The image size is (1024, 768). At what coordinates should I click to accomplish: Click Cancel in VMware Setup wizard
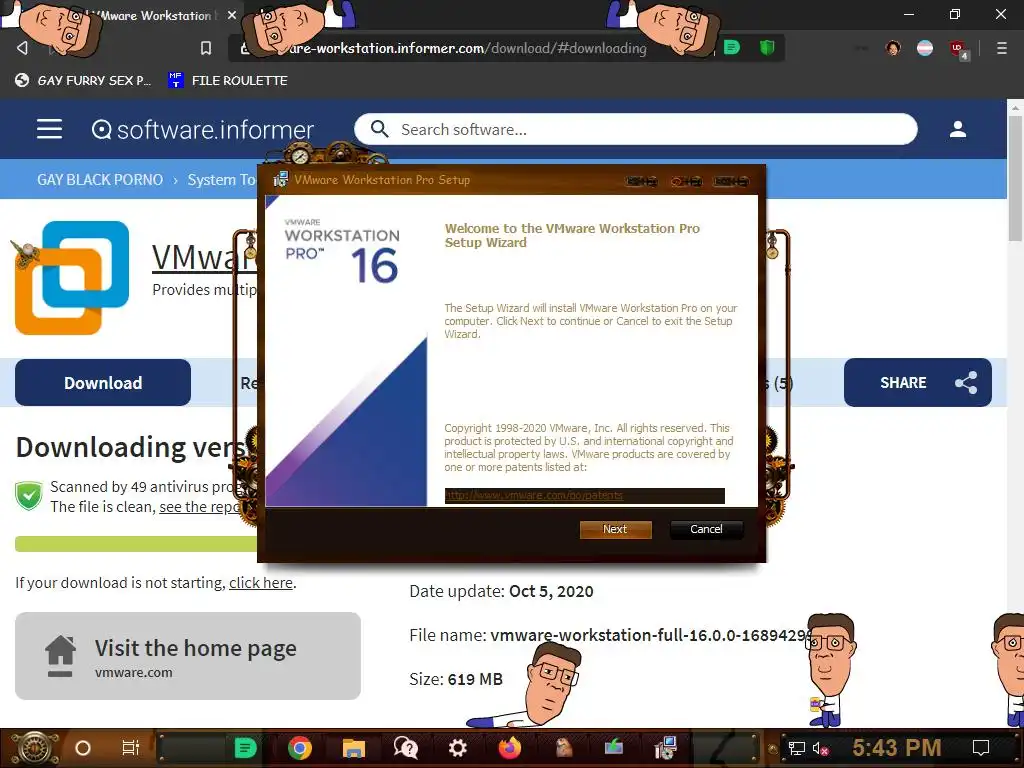[706, 529]
